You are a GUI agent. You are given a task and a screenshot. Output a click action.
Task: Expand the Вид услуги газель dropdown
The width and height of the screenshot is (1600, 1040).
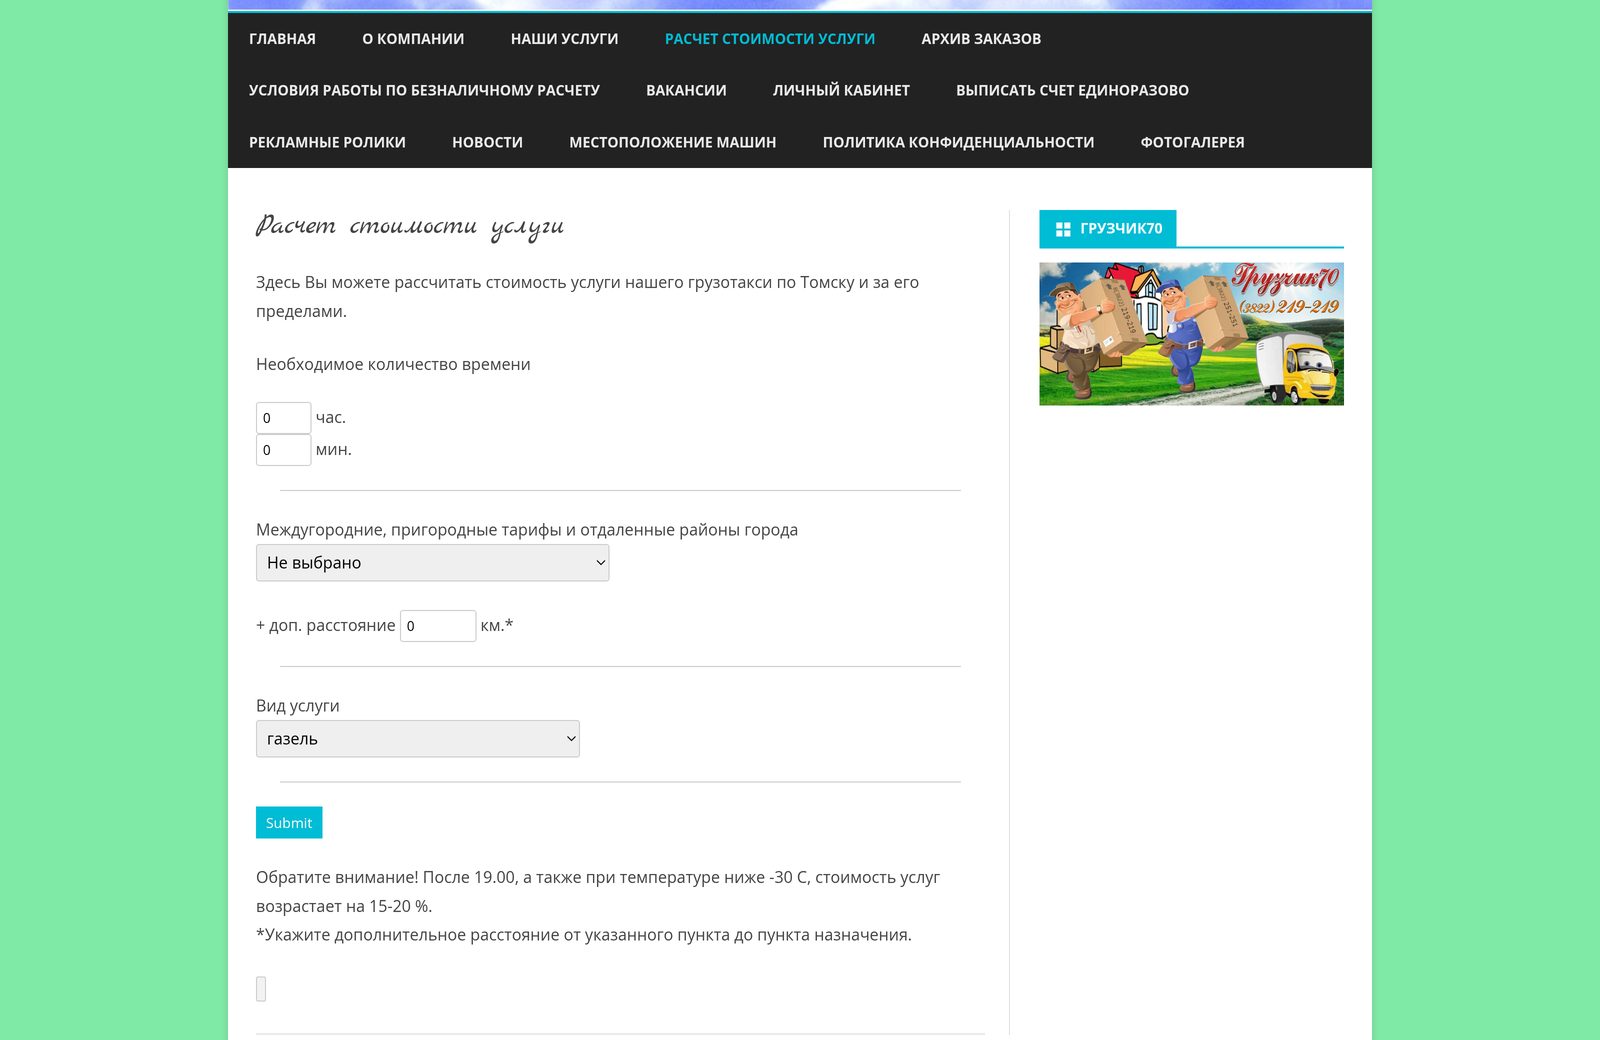[x=418, y=739]
